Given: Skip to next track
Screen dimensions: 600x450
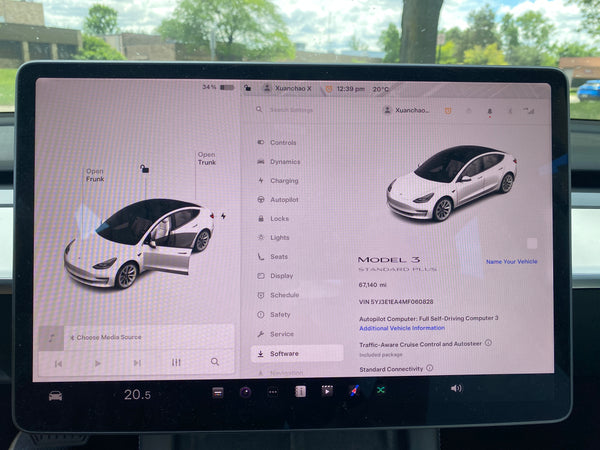Looking at the screenshot, I should (137, 363).
